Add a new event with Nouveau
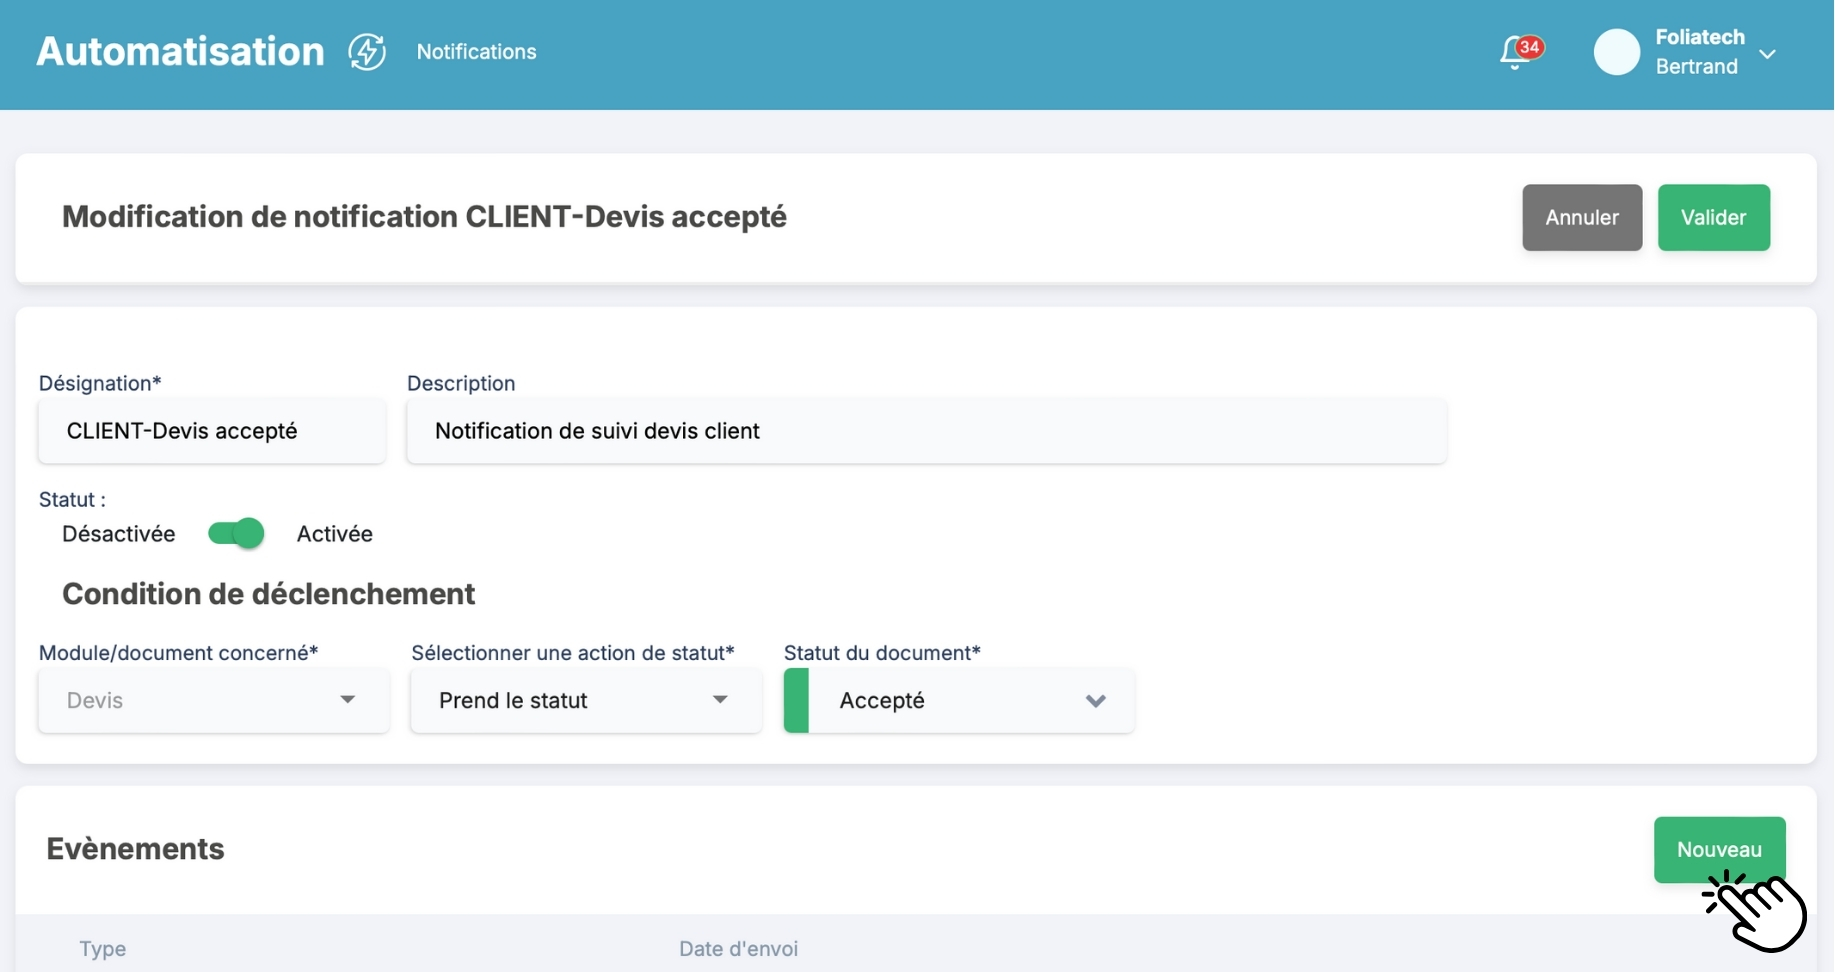Viewport: 1835px width, 972px height. (1718, 849)
